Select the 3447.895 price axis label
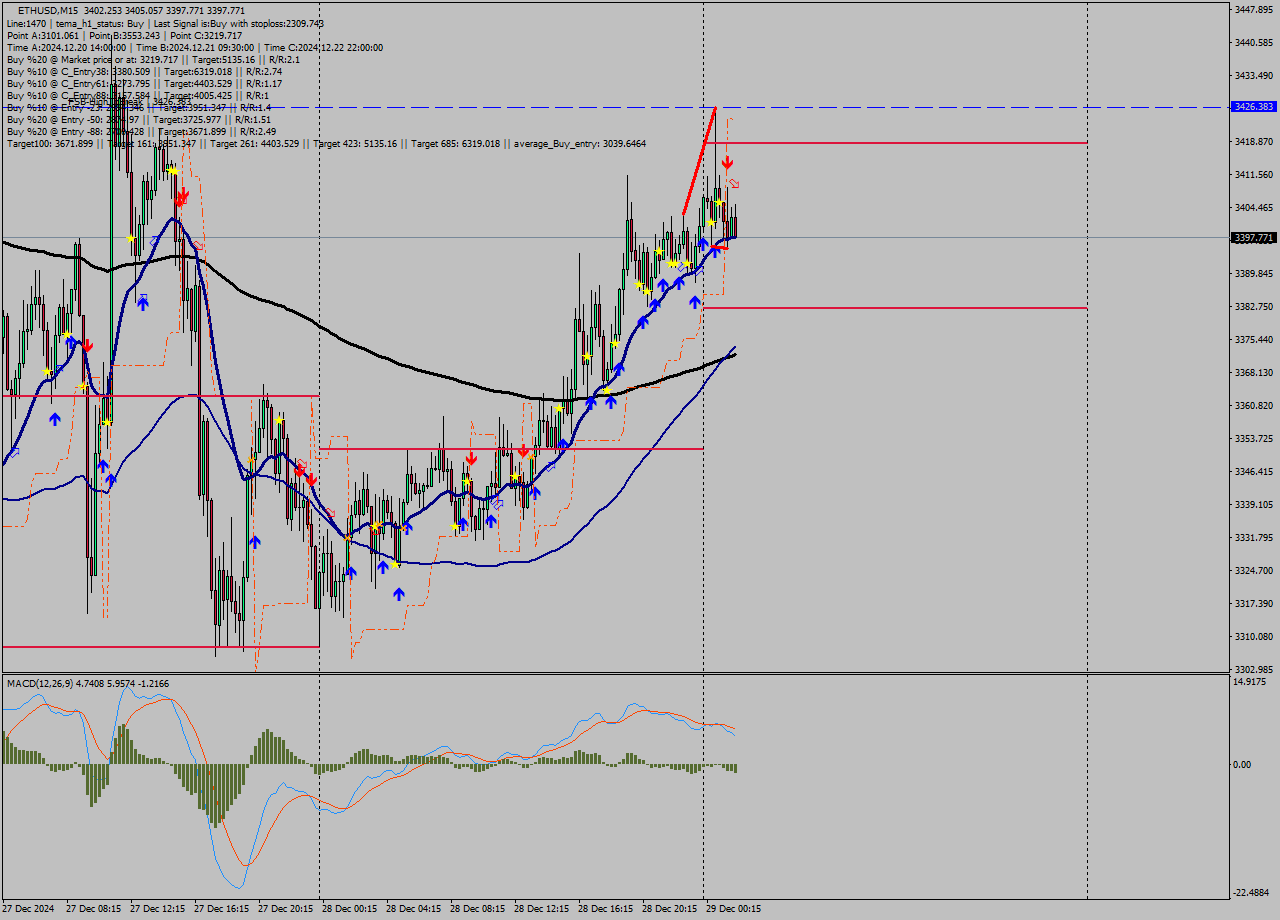This screenshot has width=1280, height=920. click(x=1254, y=9)
